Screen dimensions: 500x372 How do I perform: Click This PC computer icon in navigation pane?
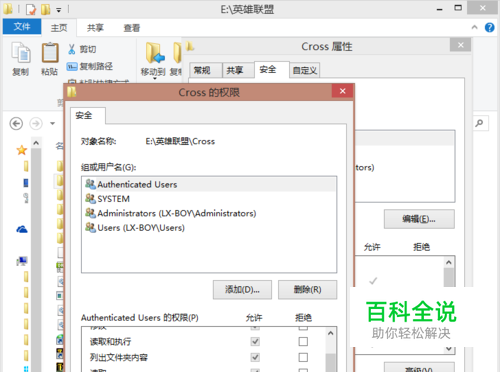[x=22, y=261]
